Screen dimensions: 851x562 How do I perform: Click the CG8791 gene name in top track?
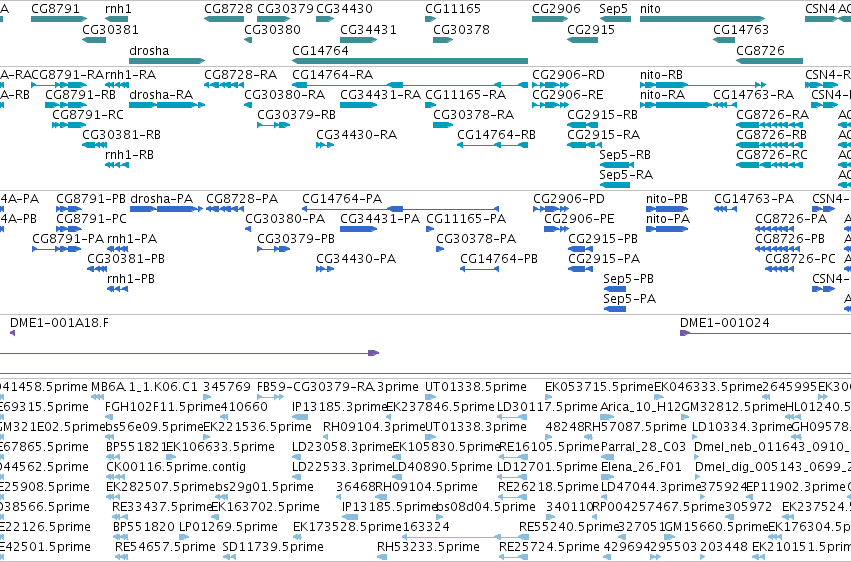tap(55, 9)
